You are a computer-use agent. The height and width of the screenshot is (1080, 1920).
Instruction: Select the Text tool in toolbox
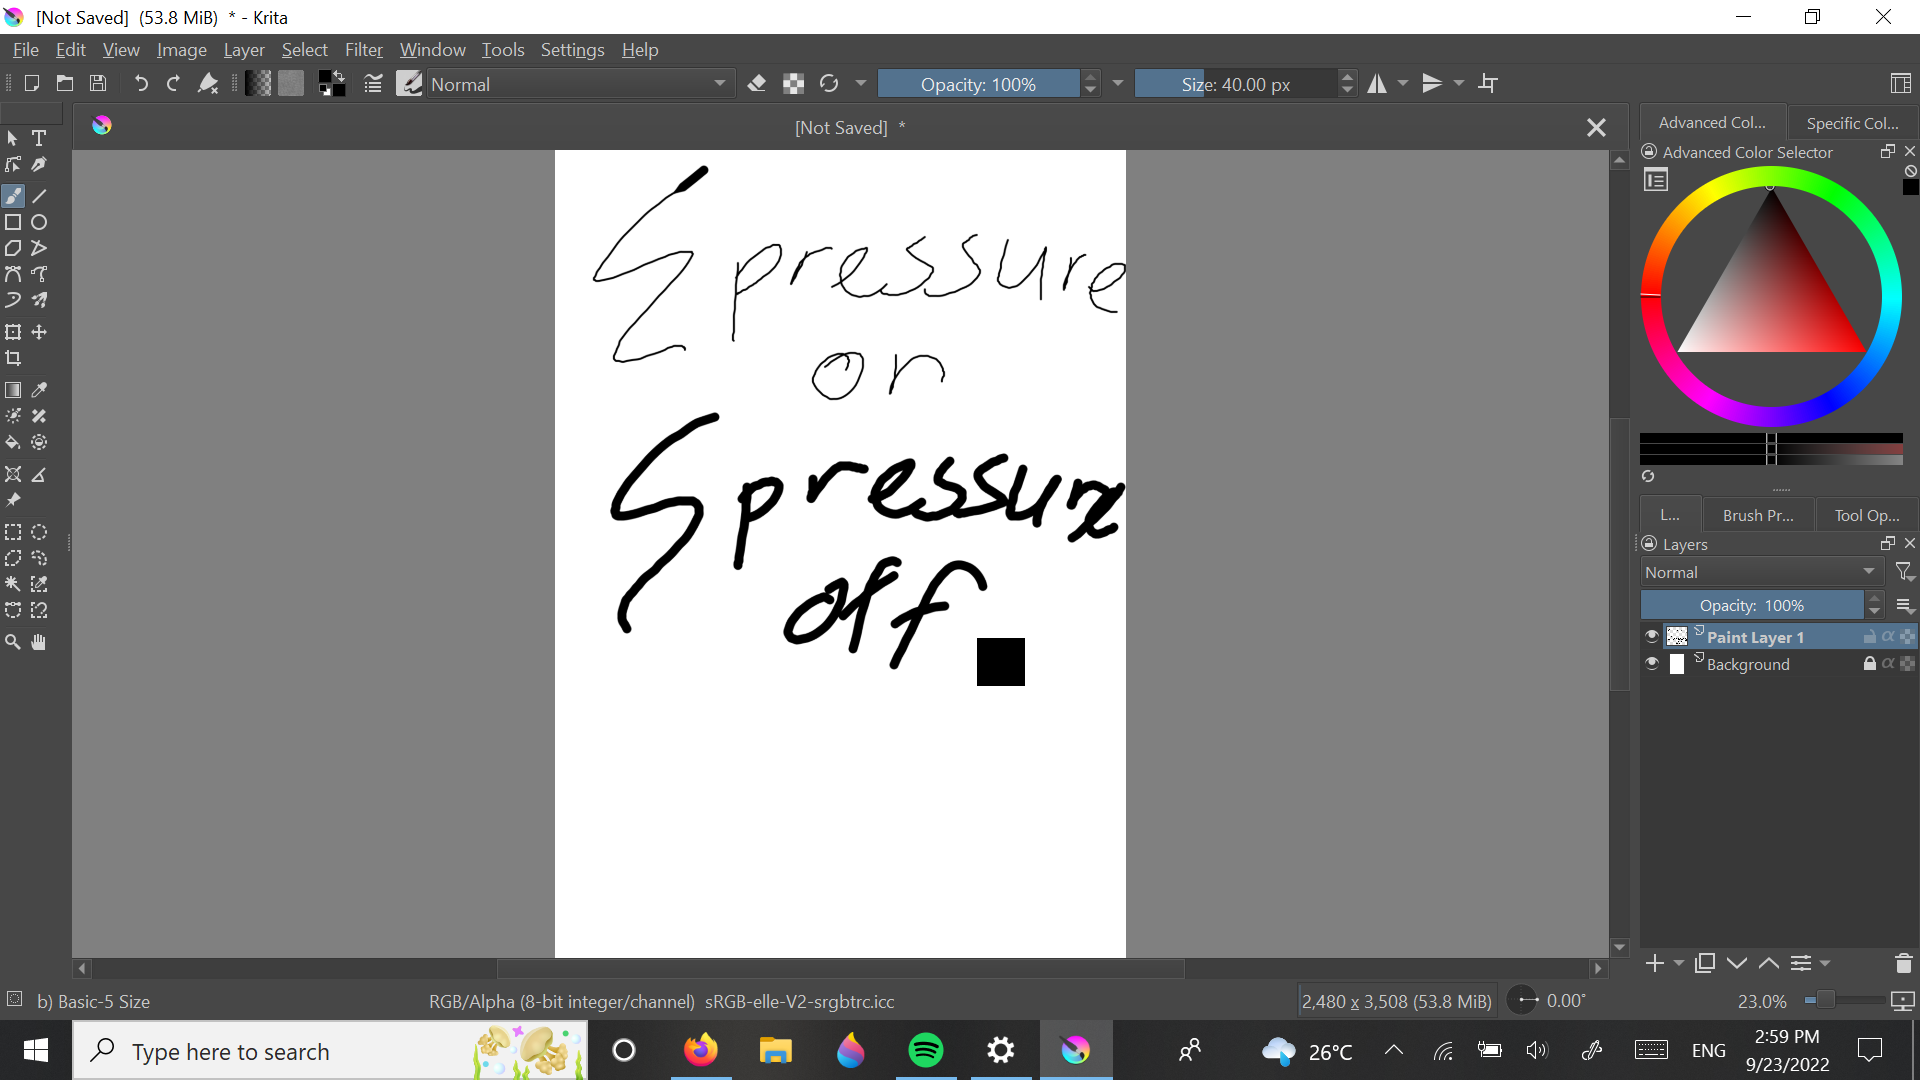pyautogui.click(x=39, y=138)
